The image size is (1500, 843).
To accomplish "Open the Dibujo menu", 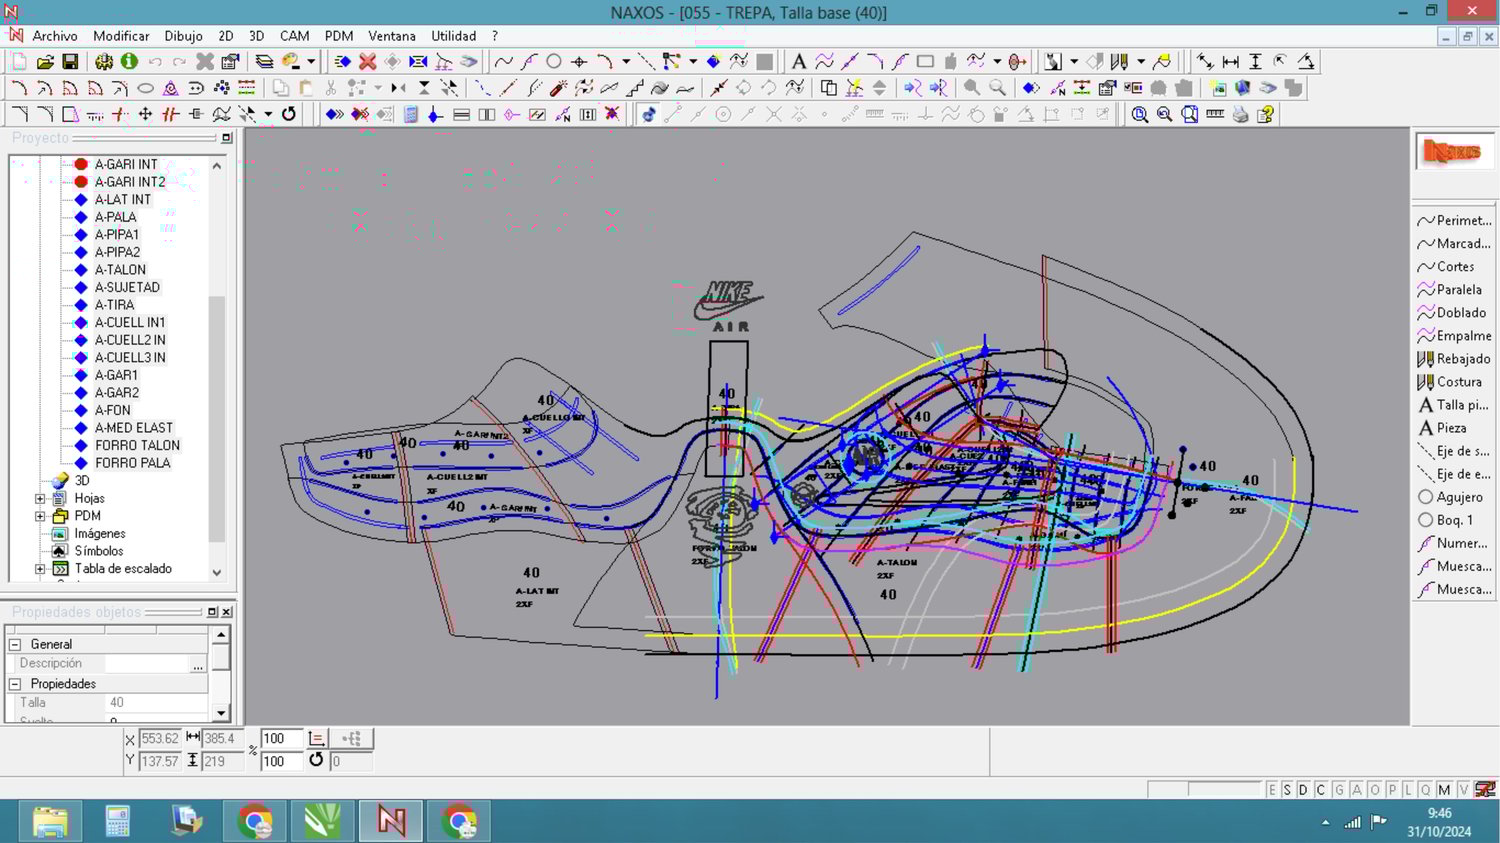I will tap(183, 36).
